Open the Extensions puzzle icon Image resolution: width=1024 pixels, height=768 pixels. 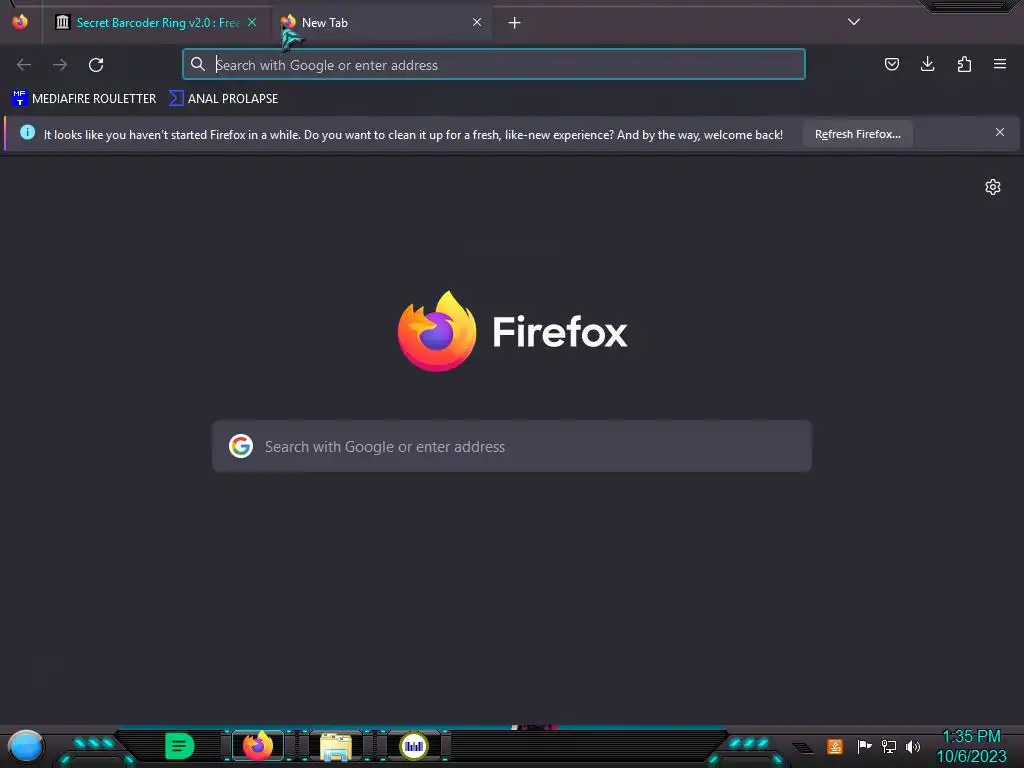pos(964,64)
